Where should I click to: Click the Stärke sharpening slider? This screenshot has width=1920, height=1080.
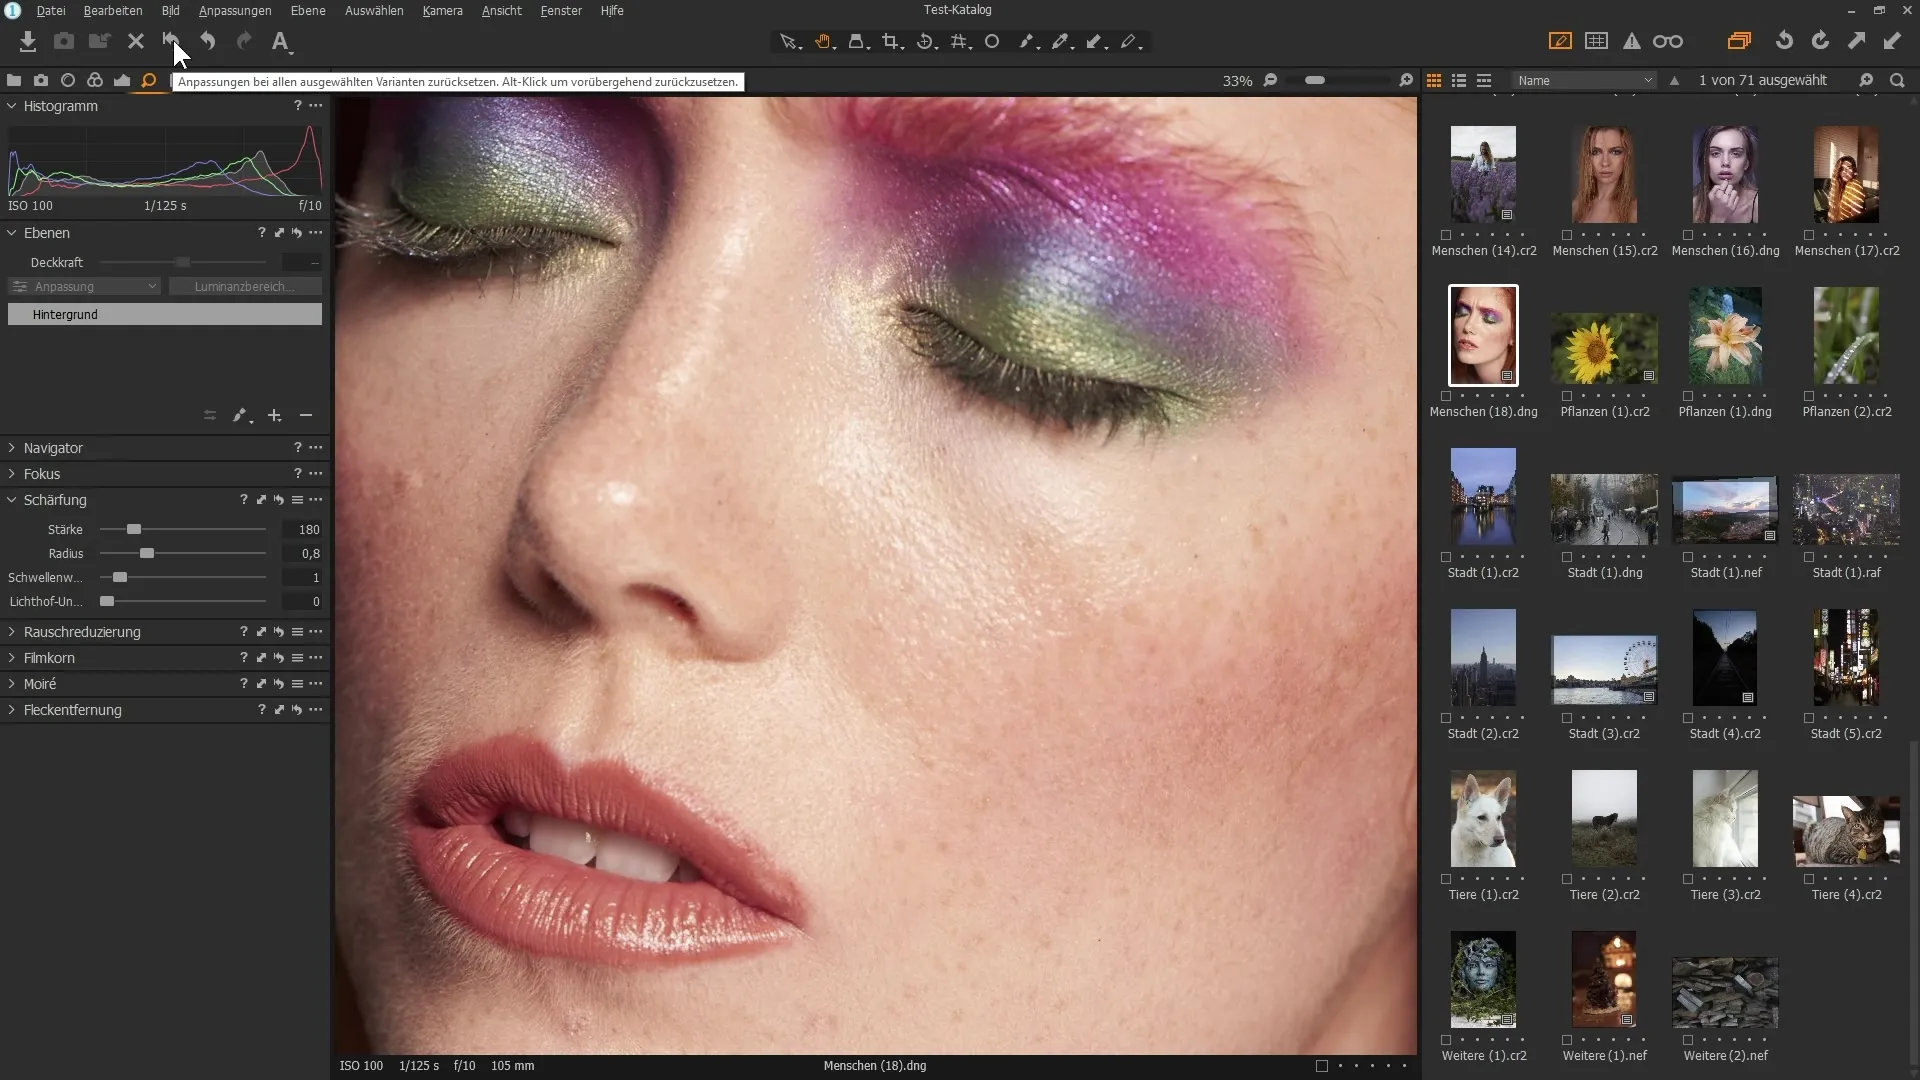click(183, 530)
